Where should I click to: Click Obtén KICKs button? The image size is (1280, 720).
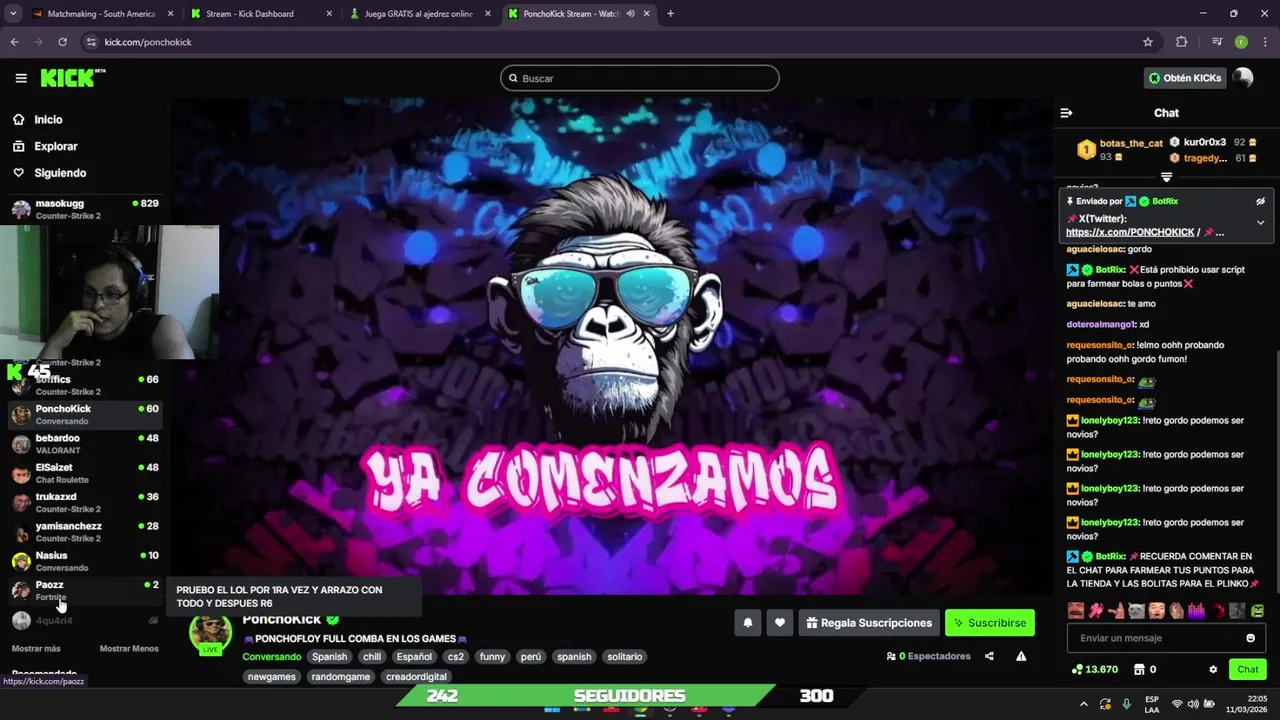coord(1184,78)
